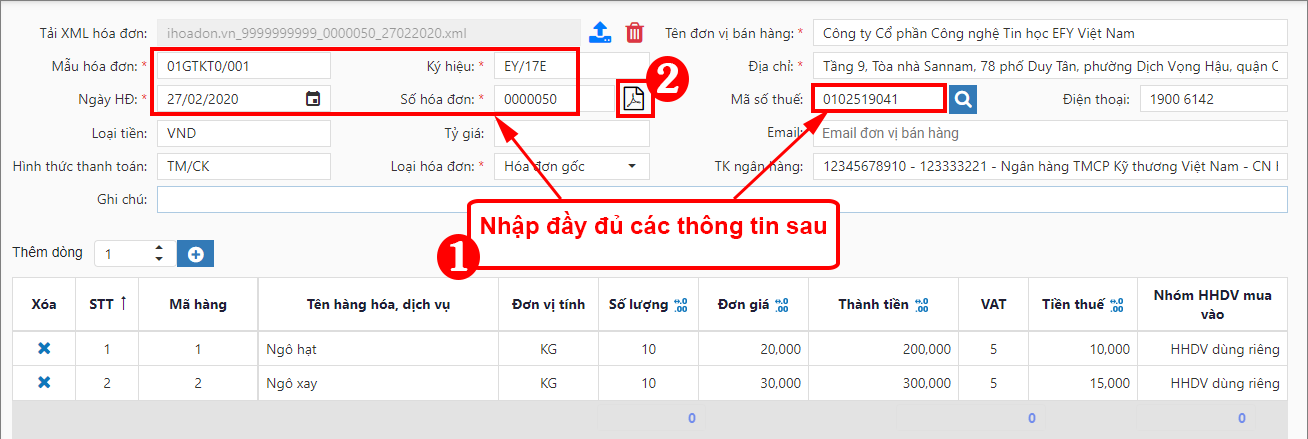Viewport: 1308px width, 439px height.
Task: Open the PDF invoice viewer icon
Action: click(x=634, y=99)
